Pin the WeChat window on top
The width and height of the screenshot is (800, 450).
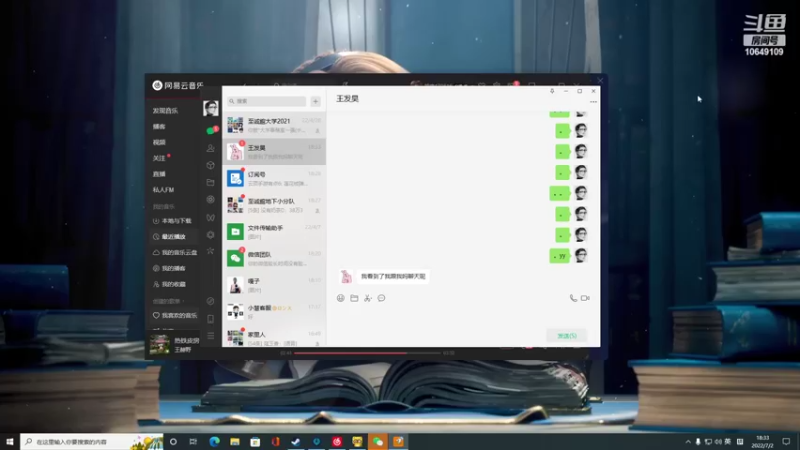(552, 91)
